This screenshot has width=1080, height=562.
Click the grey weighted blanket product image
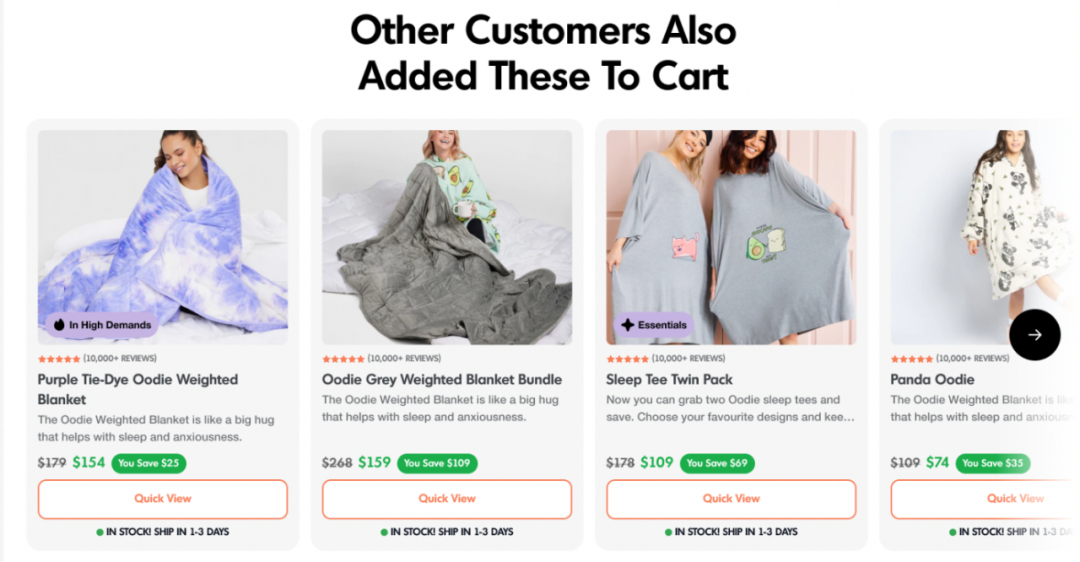point(447,237)
